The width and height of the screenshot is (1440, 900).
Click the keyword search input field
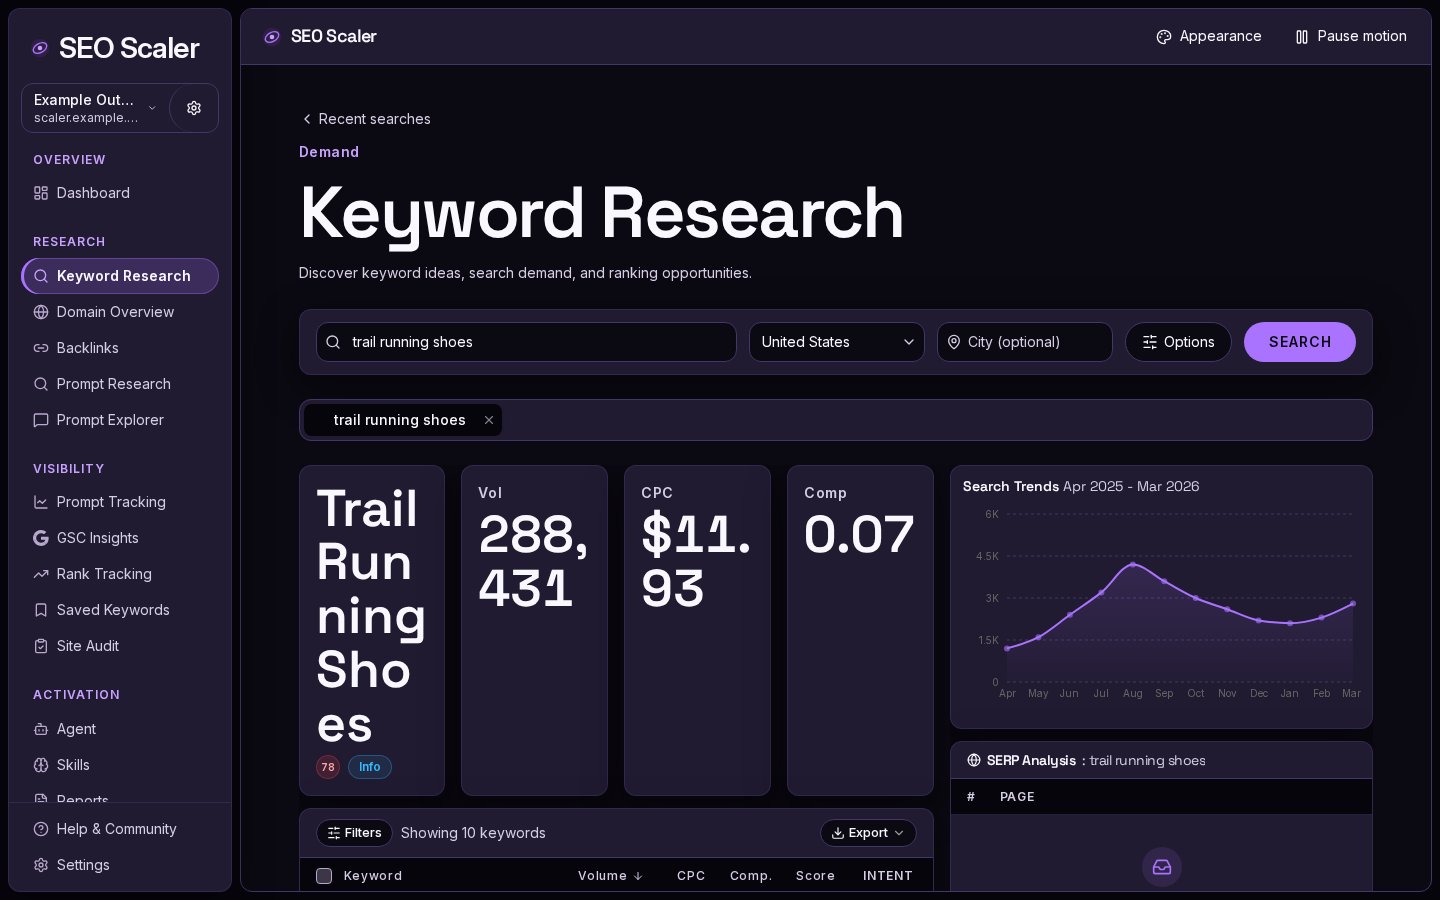coord(526,342)
